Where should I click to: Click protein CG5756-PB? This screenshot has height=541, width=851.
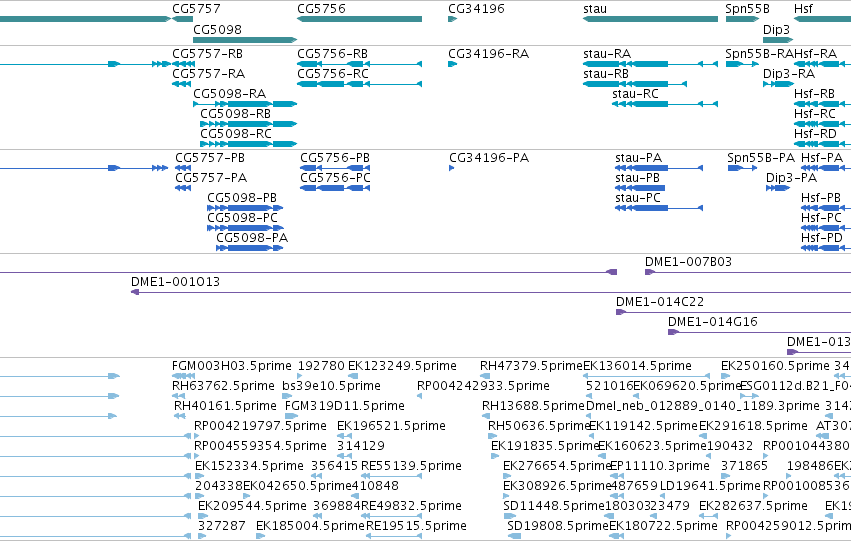click(x=335, y=158)
